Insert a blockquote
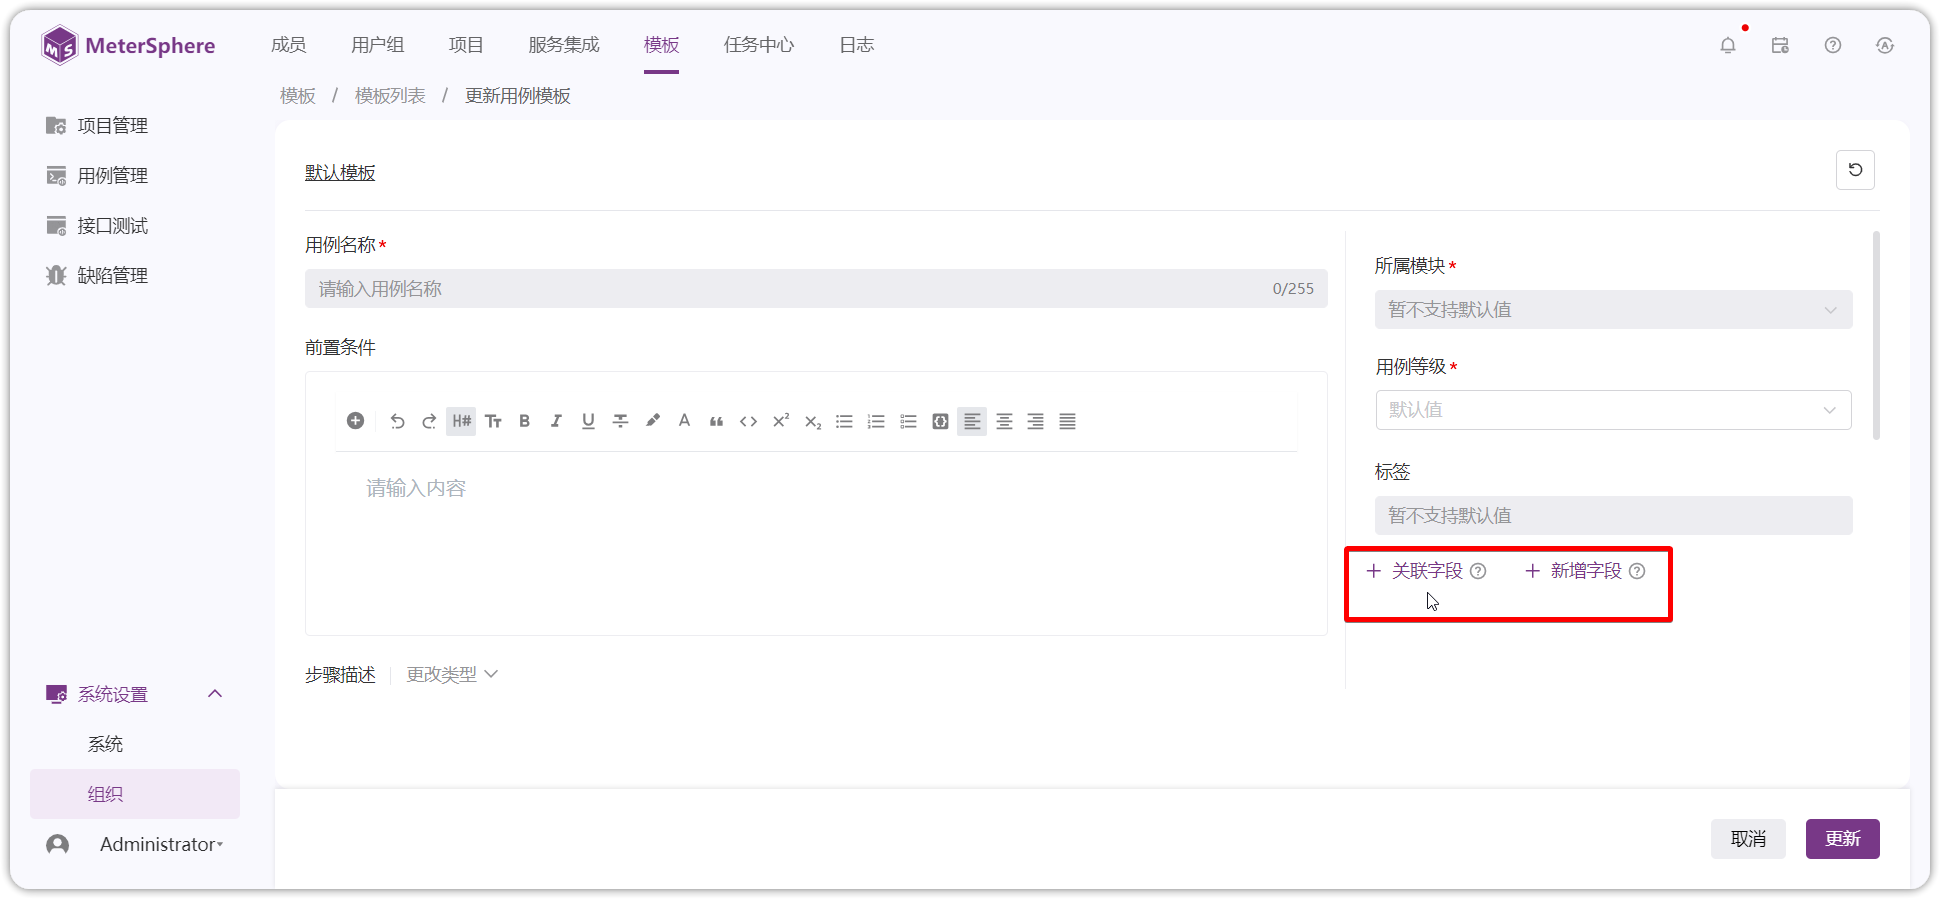The width and height of the screenshot is (1940, 899). click(716, 421)
